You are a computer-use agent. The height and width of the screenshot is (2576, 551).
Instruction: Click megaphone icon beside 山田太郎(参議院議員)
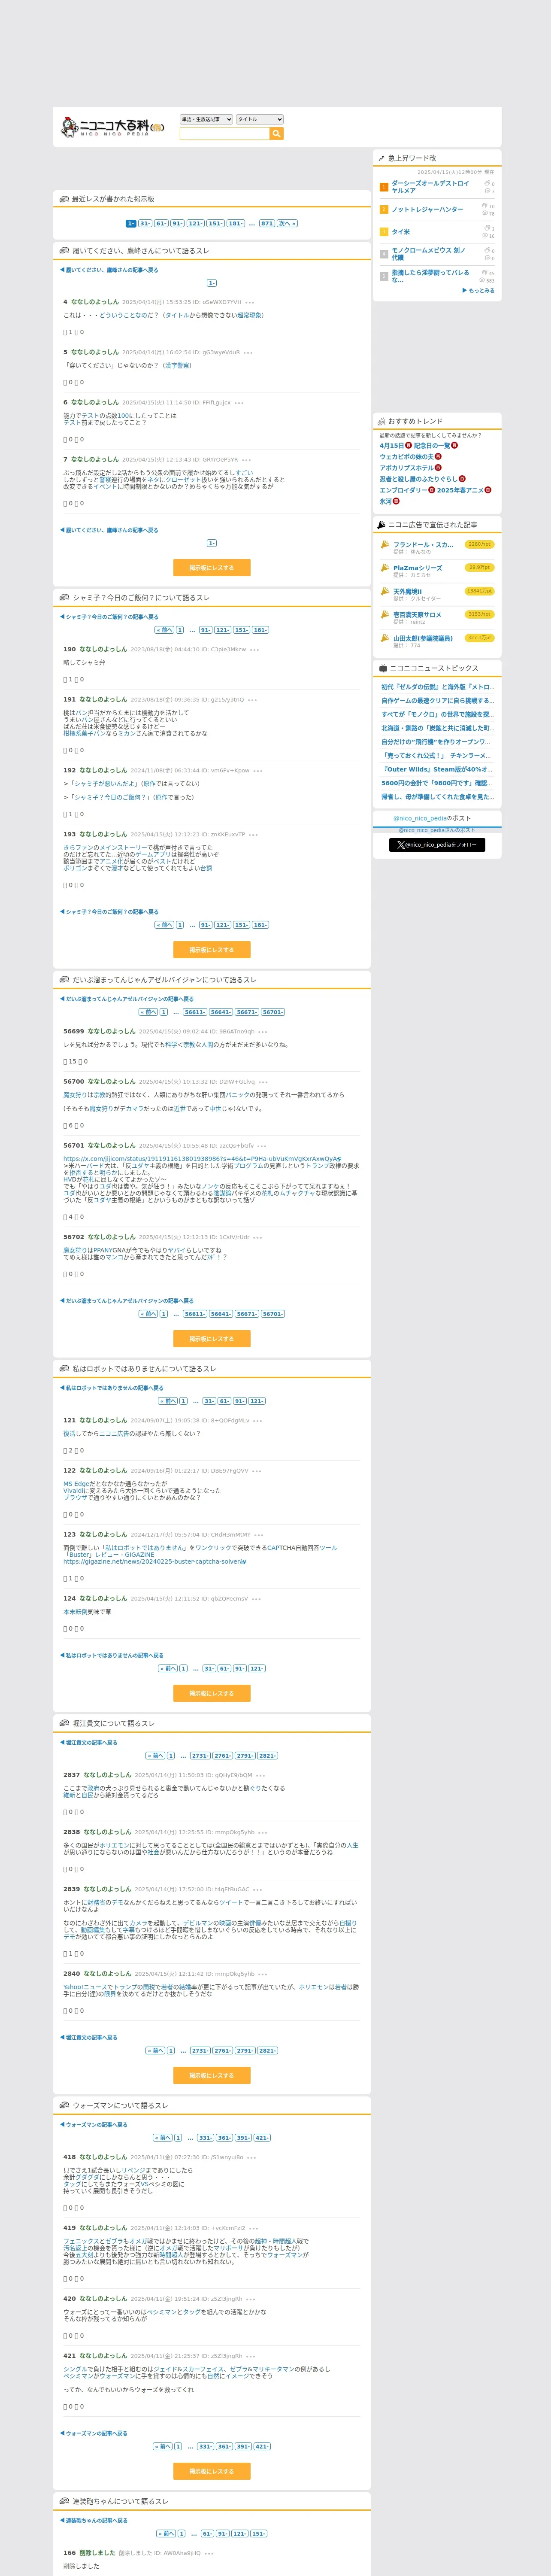coord(384,638)
